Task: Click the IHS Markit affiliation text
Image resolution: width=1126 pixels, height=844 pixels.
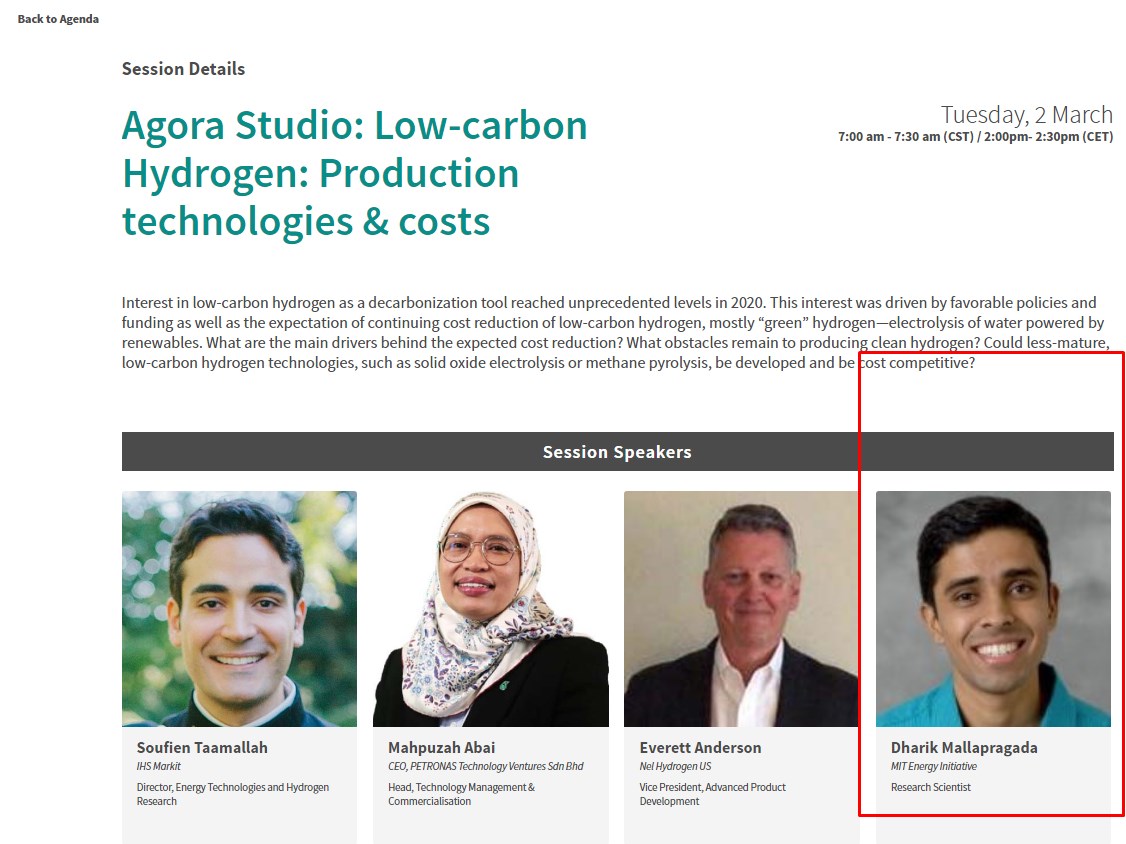Action: tap(159, 766)
